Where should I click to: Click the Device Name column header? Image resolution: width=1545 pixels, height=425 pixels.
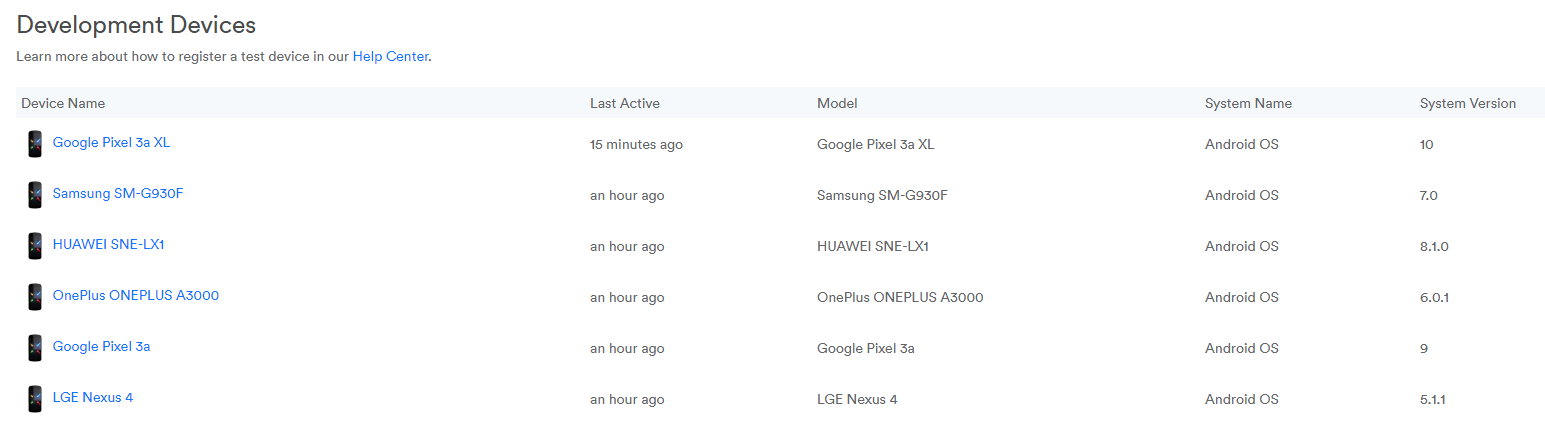coord(63,103)
